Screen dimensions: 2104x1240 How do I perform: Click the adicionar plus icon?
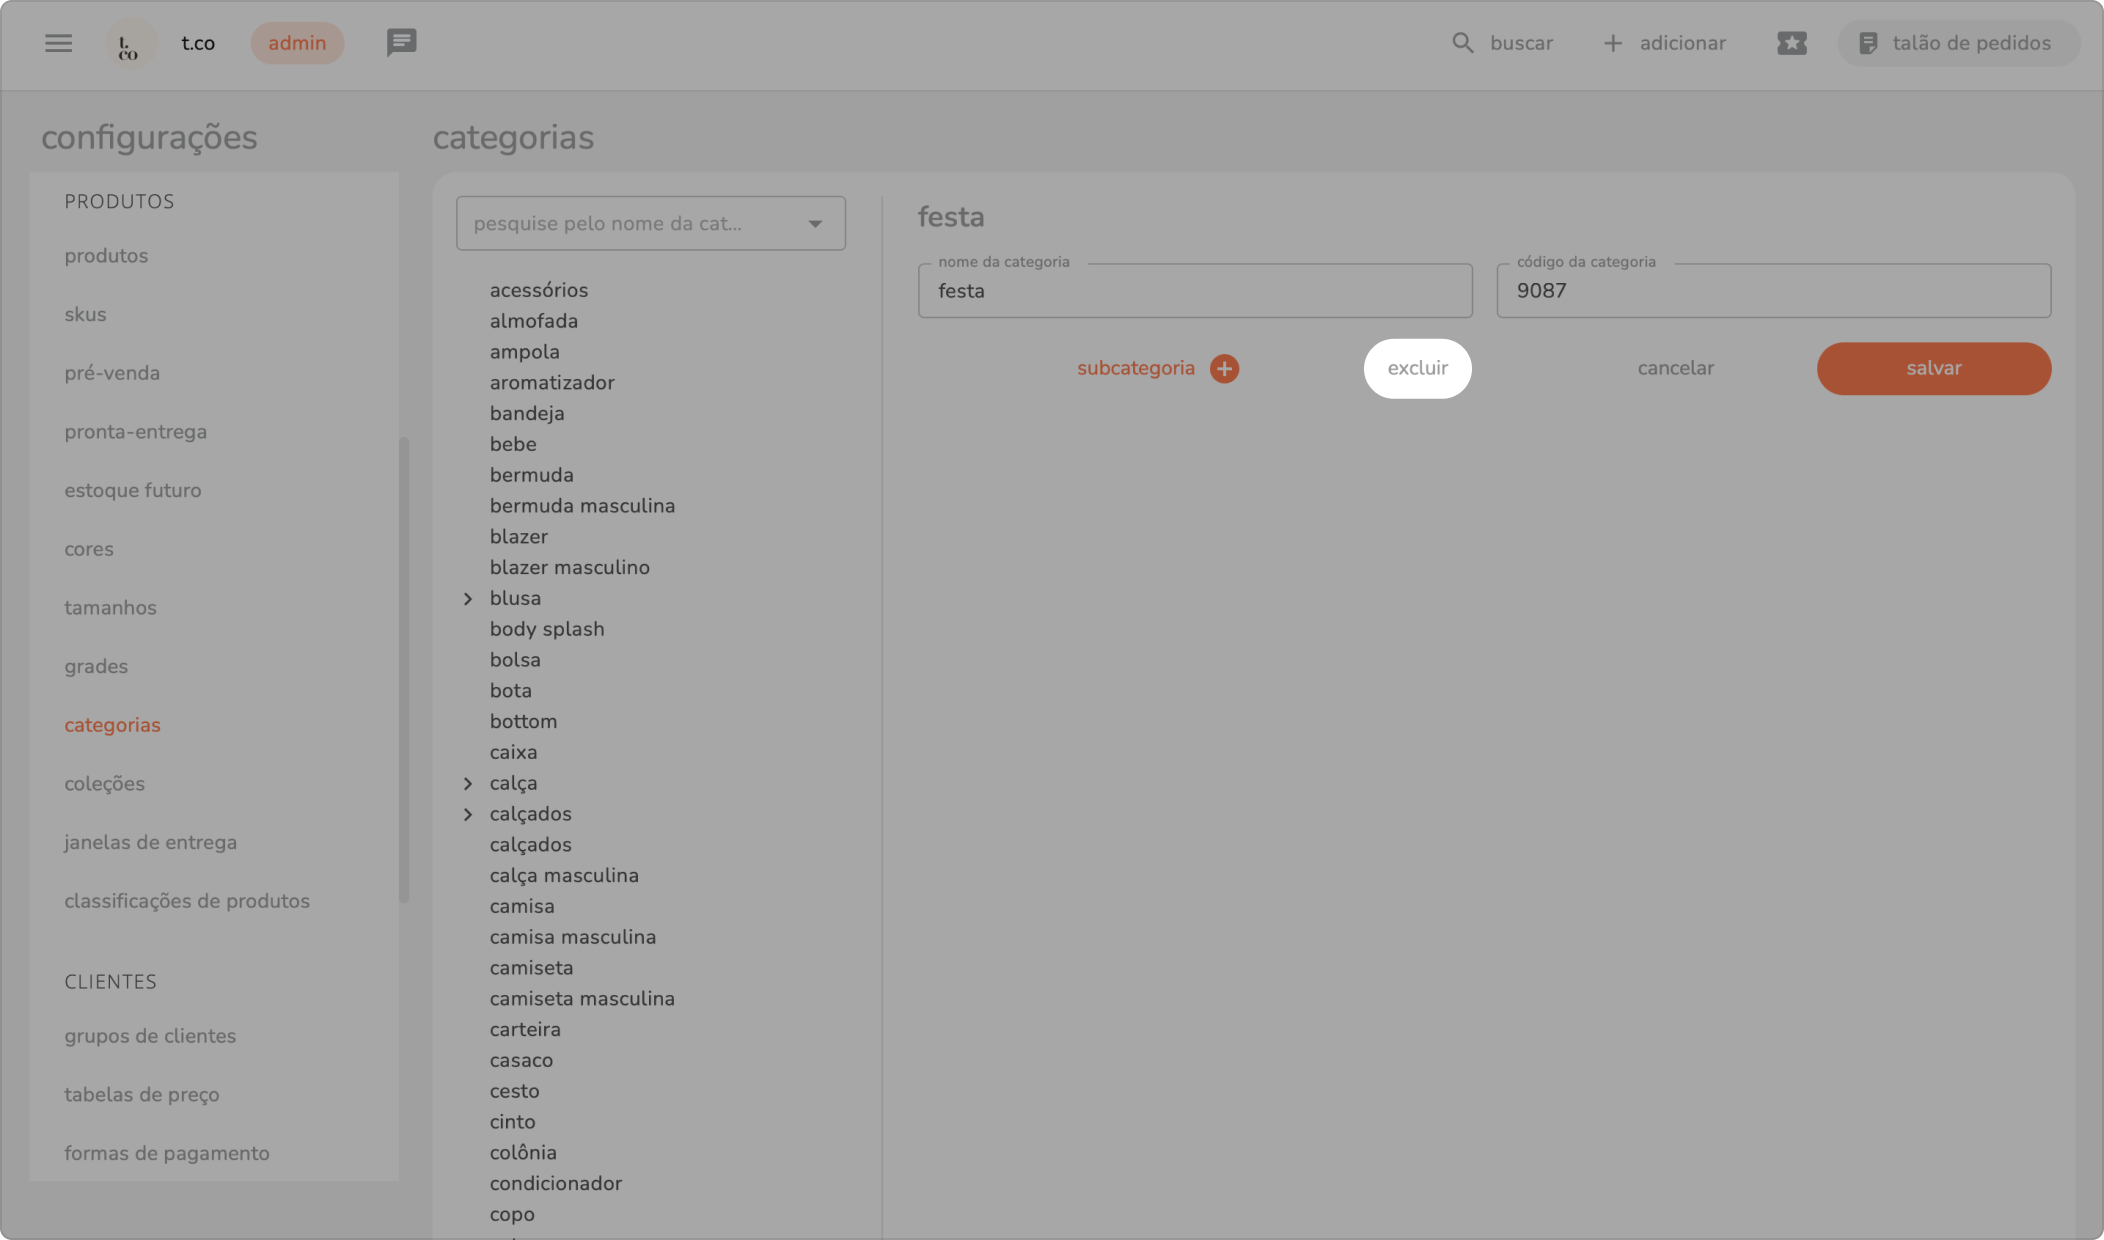pyautogui.click(x=1612, y=43)
